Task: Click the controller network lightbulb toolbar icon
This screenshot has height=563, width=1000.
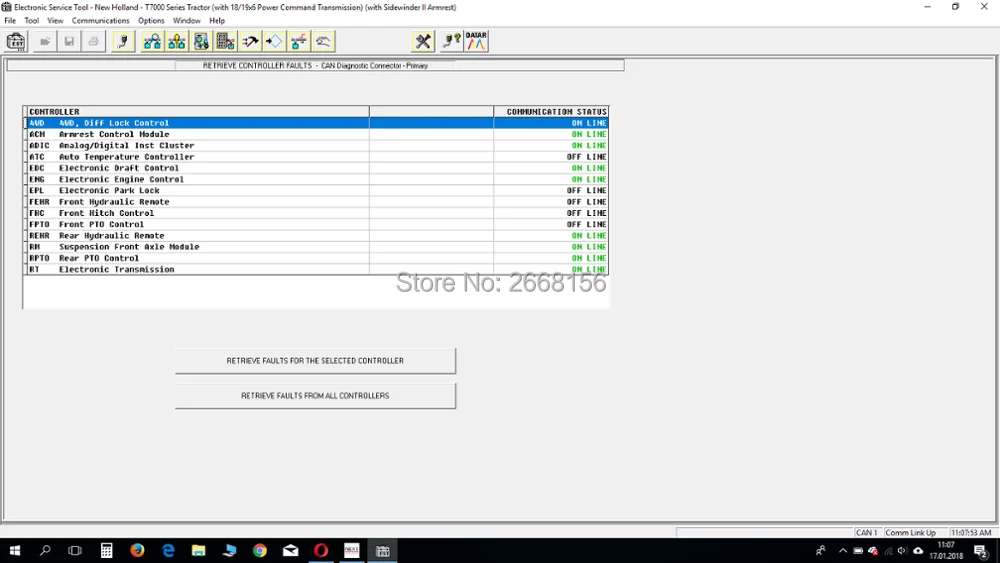Action: pos(177,42)
